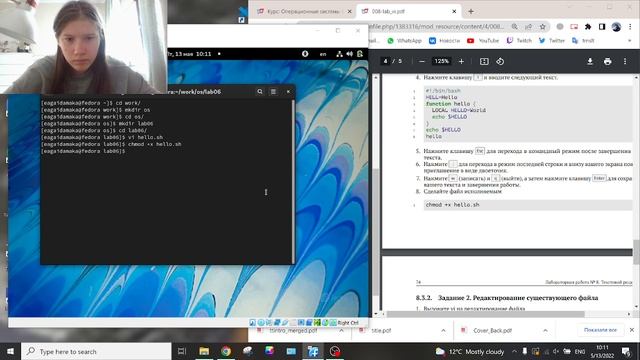Click the Windows Start button

tap(10, 351)
